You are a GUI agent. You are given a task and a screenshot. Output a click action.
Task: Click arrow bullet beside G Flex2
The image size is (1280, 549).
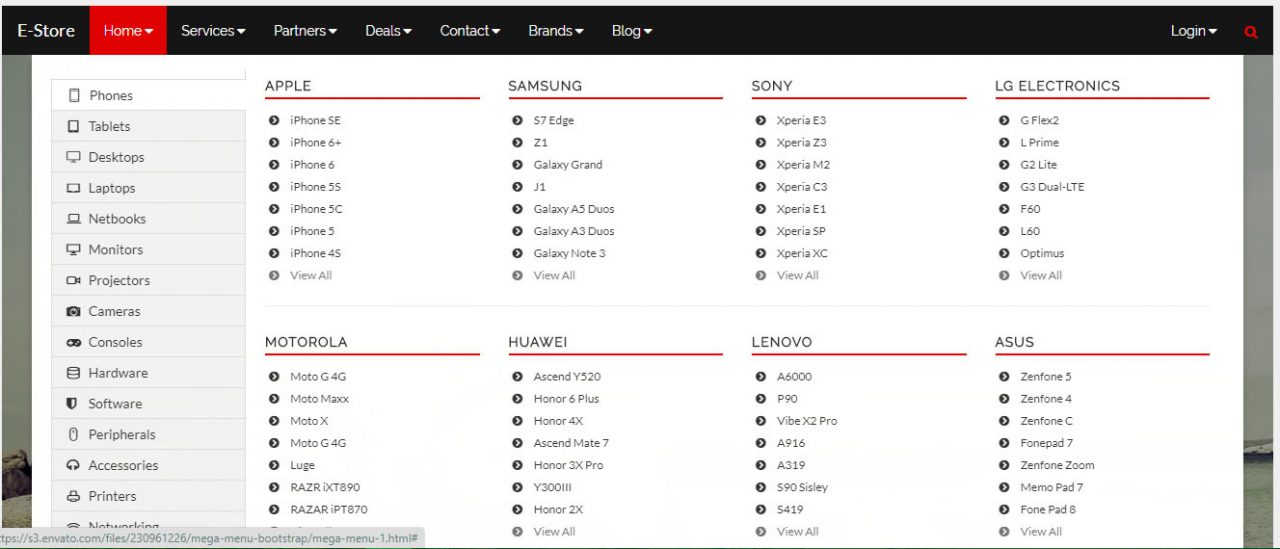(x=1004, y=120)
